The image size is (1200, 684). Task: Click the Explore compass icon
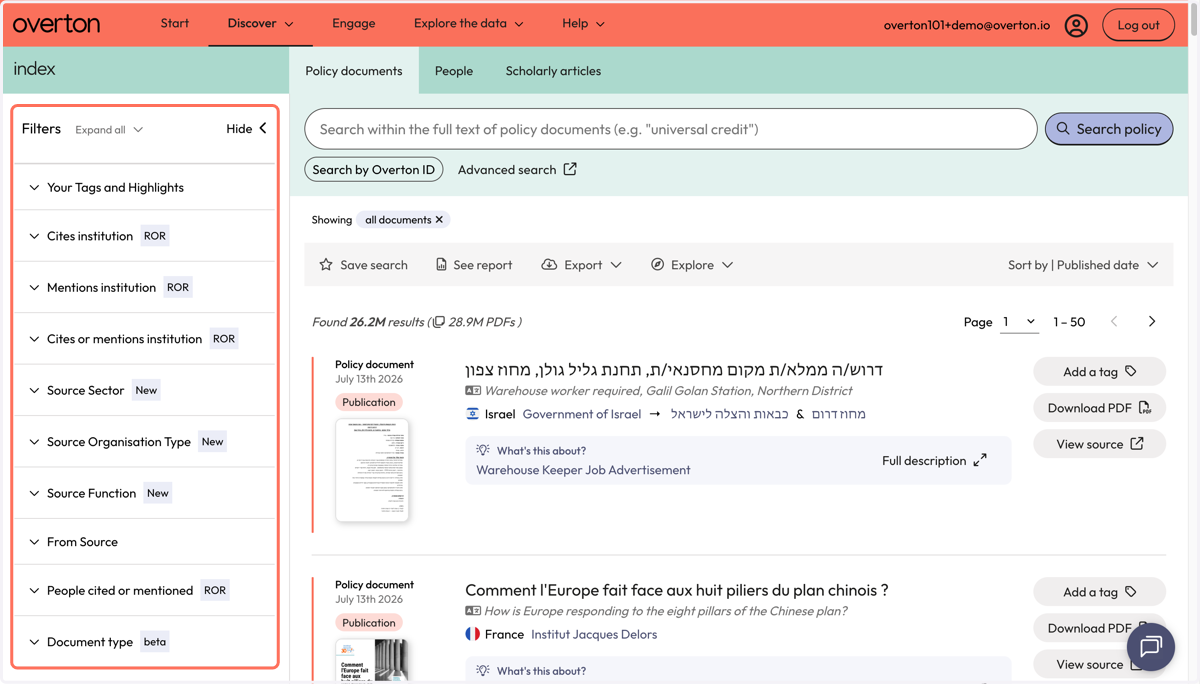(657, 265)
